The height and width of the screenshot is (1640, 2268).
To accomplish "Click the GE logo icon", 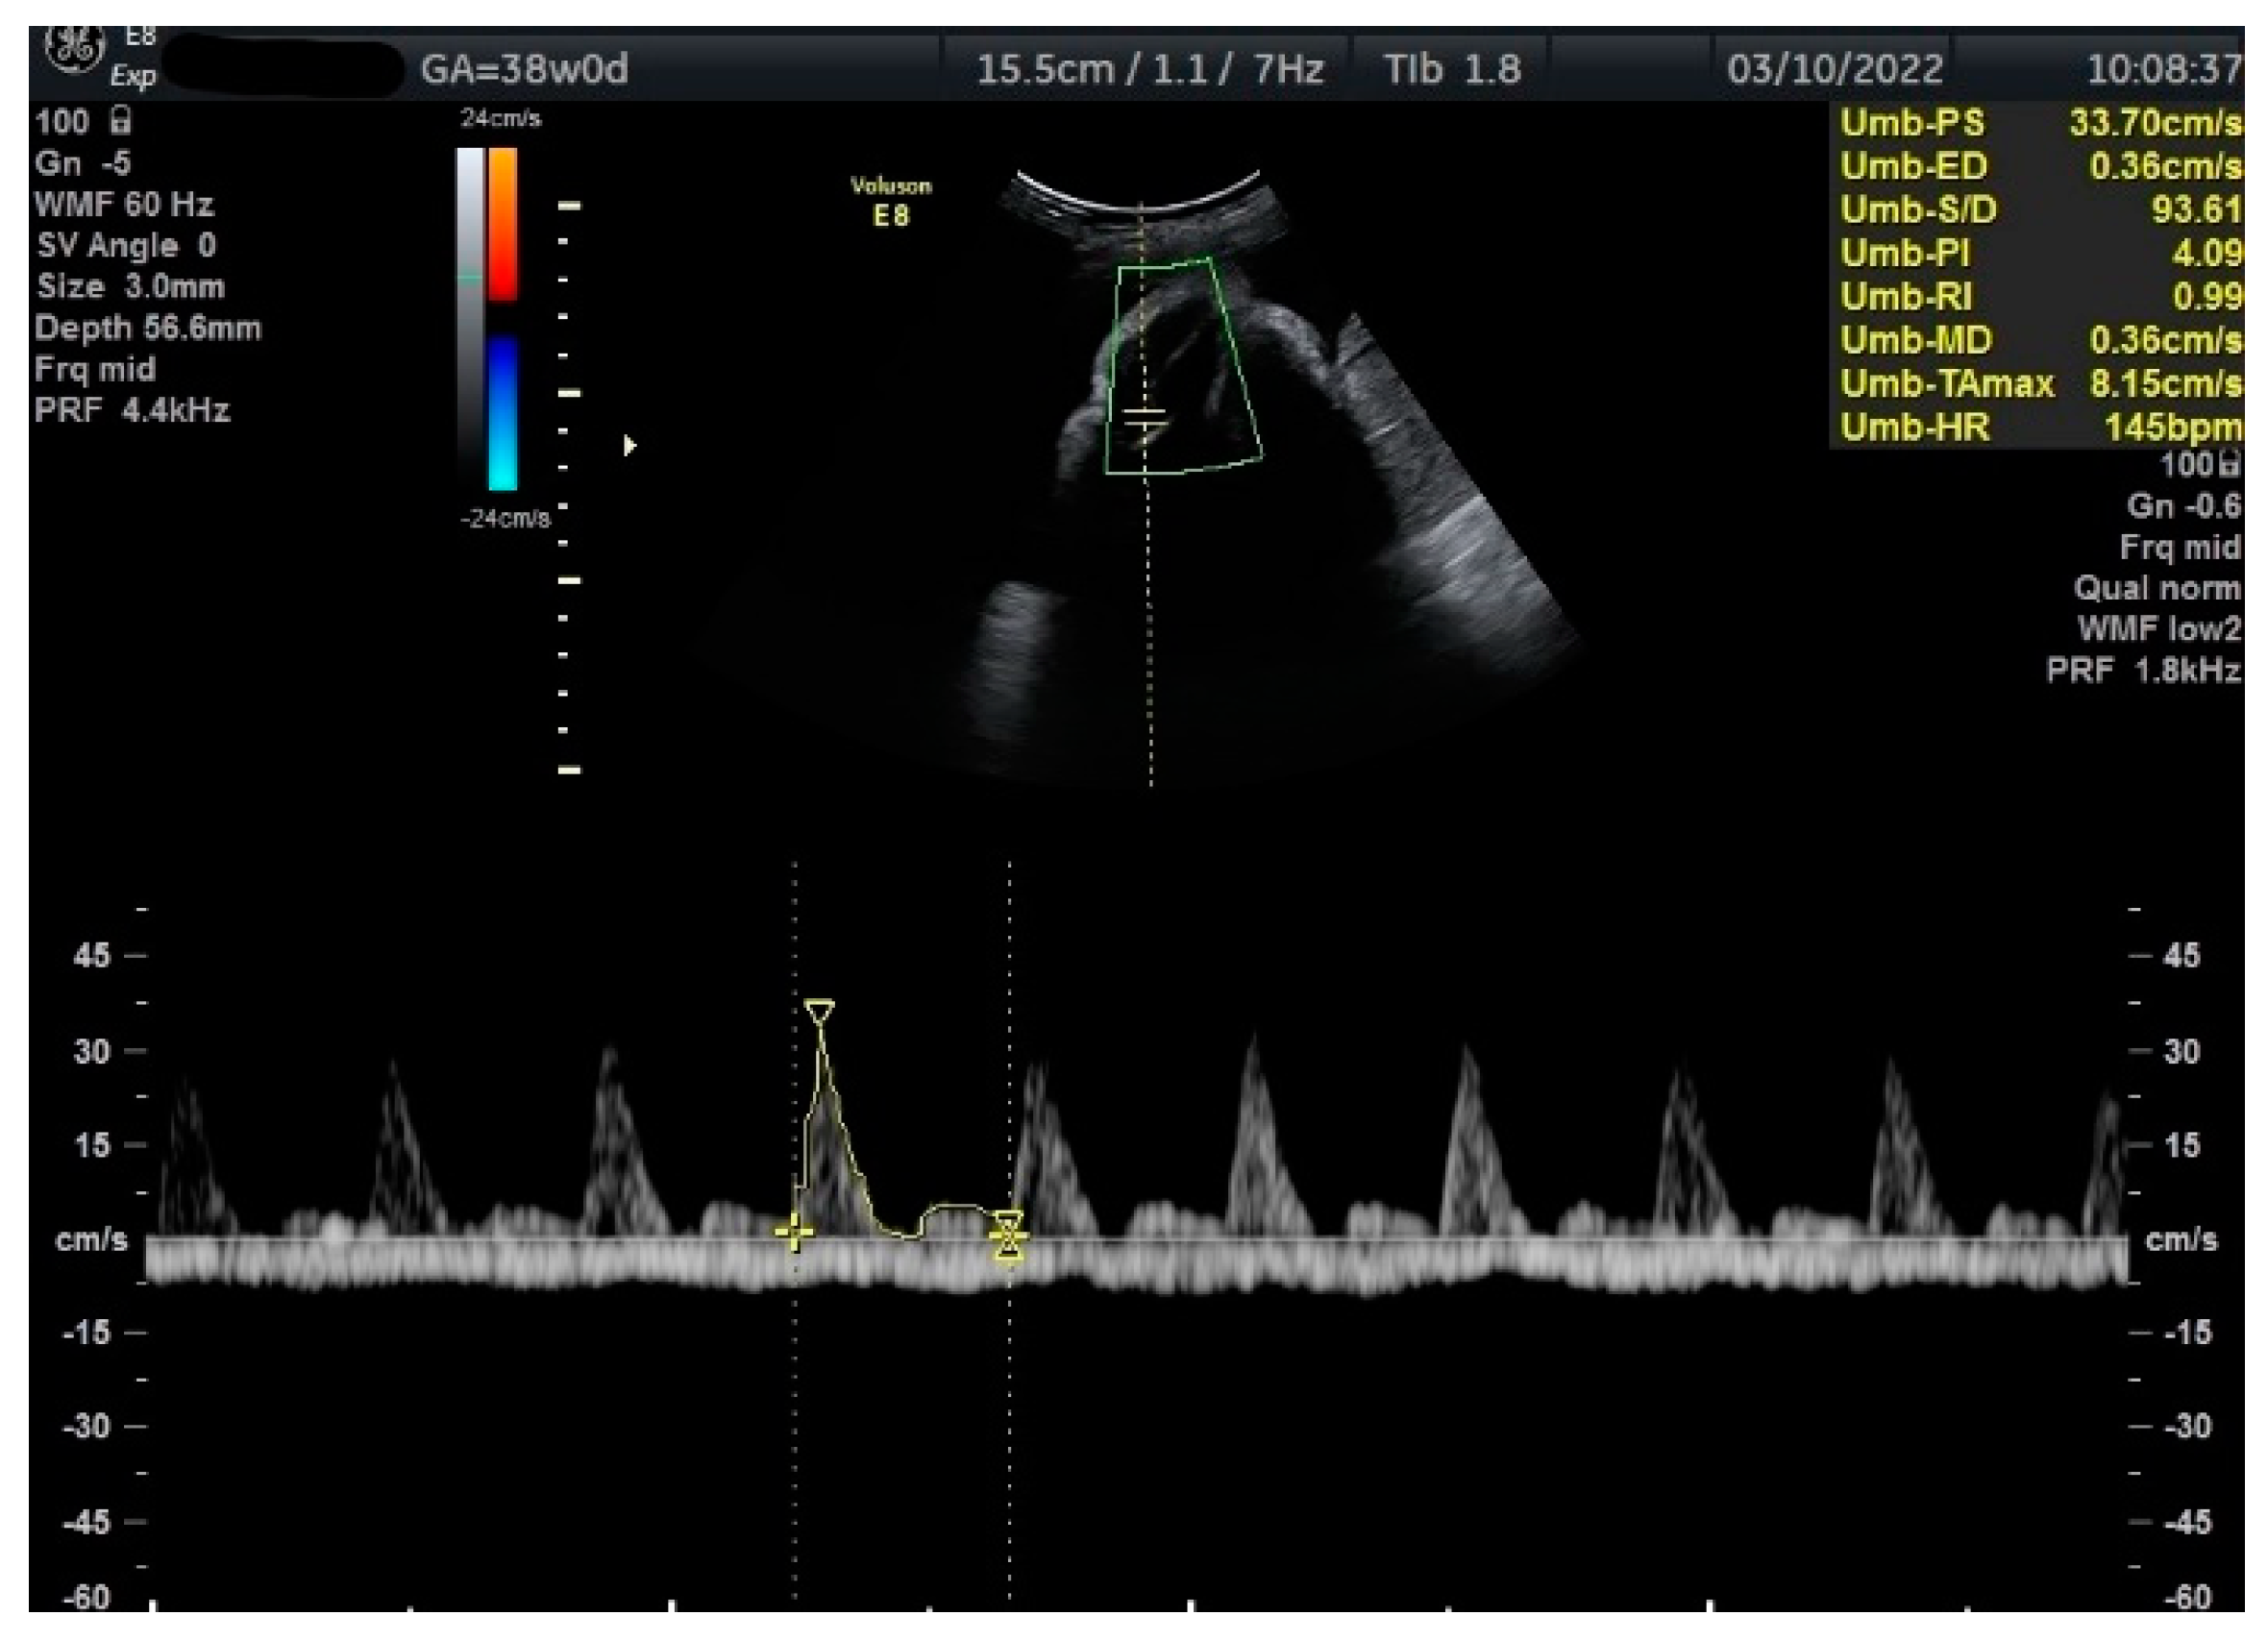I will click(x=74, y=52).
